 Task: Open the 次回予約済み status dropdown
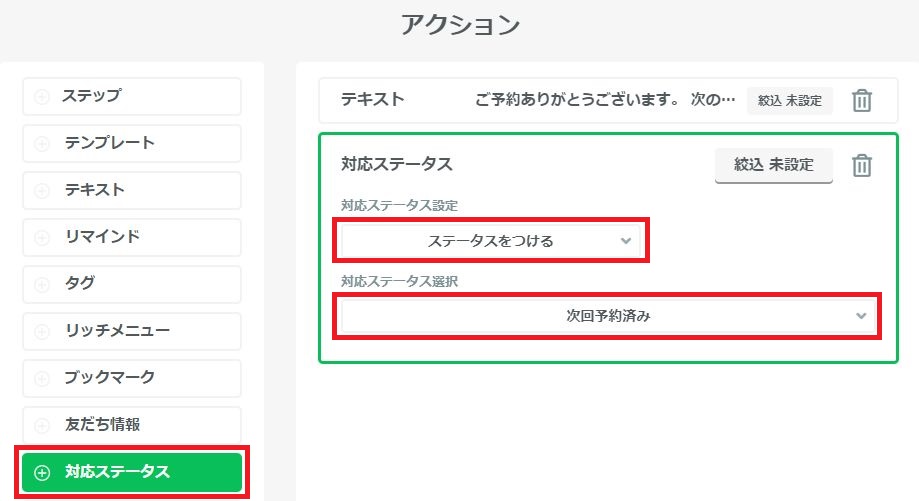click(x=606, y=317)
